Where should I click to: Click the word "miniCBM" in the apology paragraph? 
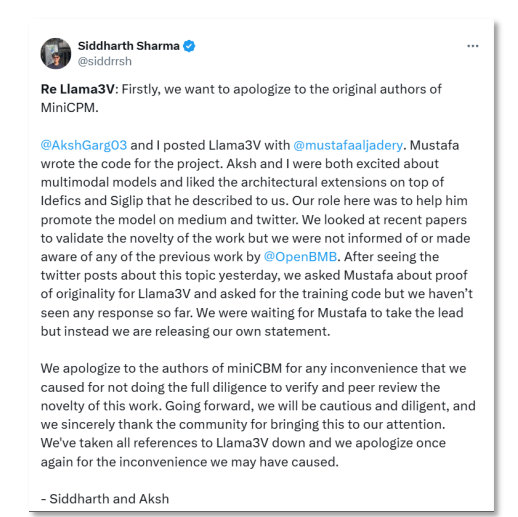254,369
